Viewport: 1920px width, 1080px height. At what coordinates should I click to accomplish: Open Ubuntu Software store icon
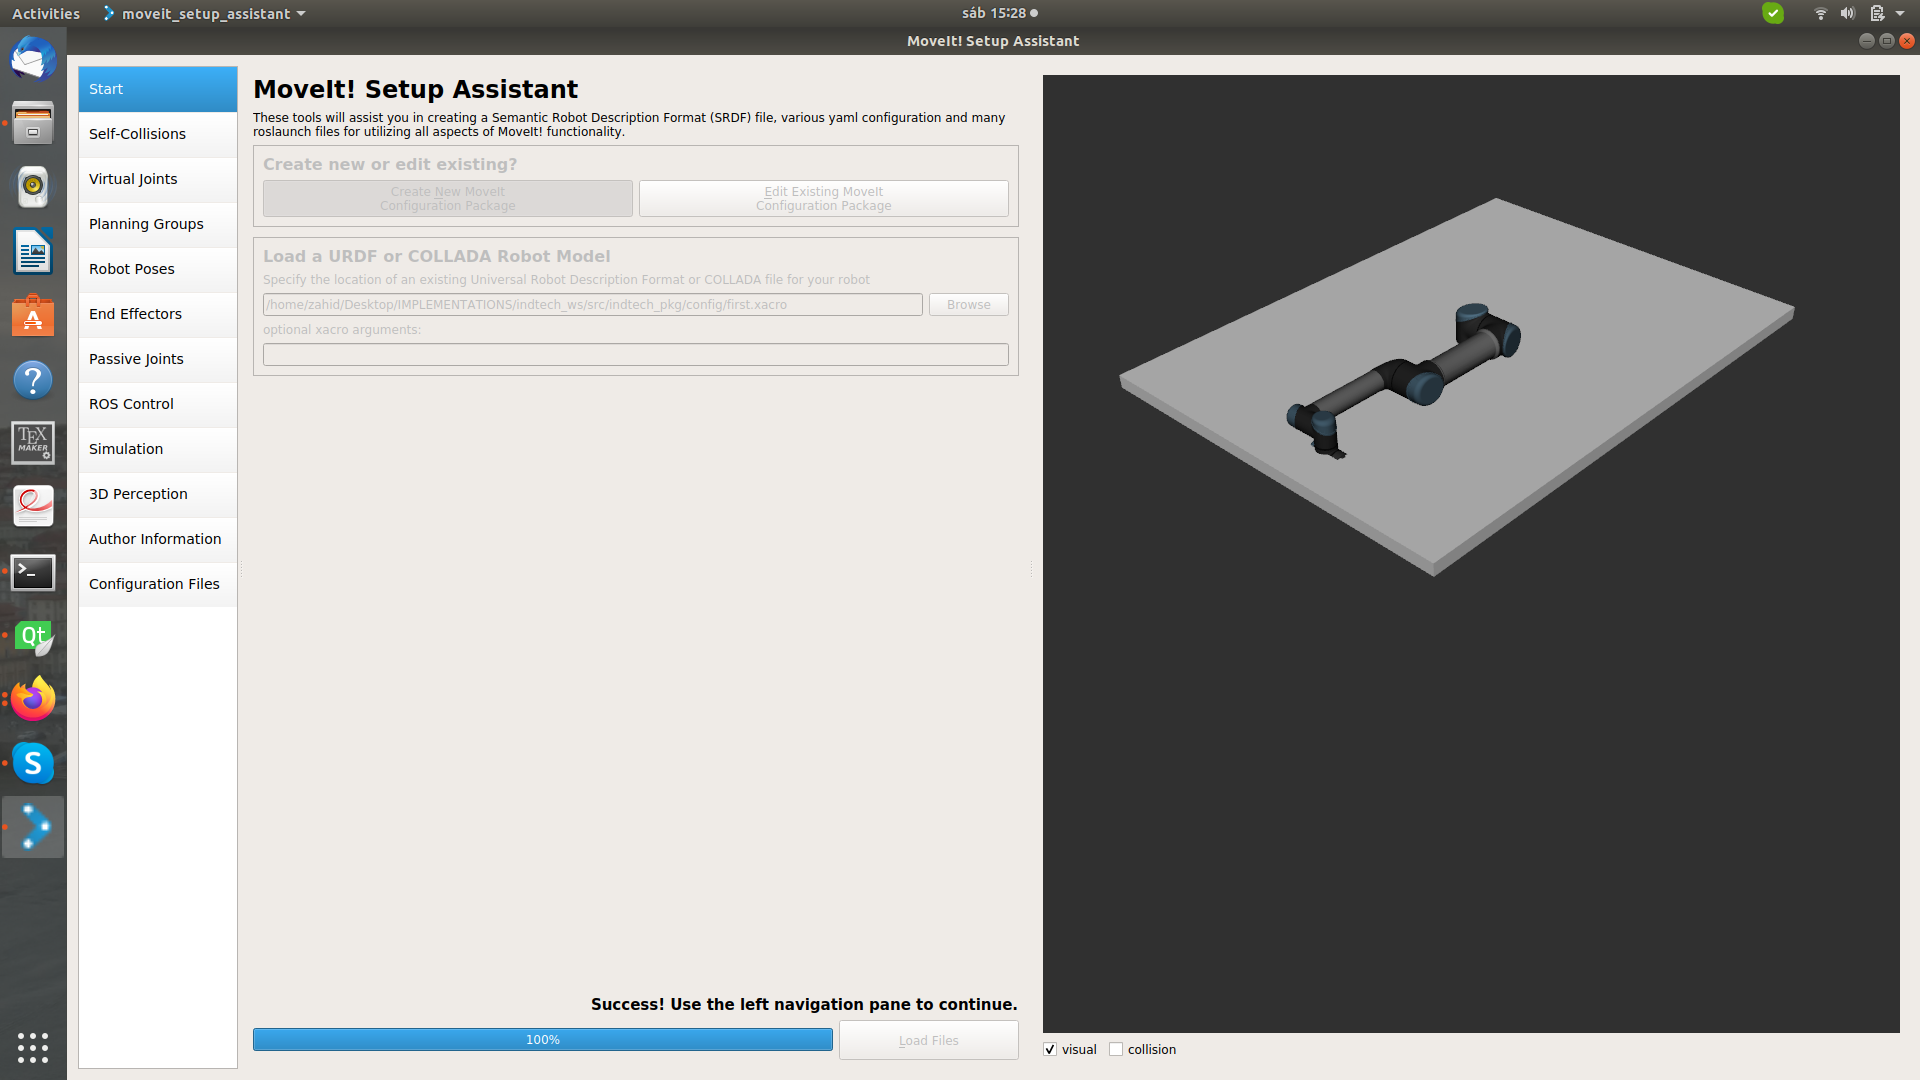(x=33, y=315)
